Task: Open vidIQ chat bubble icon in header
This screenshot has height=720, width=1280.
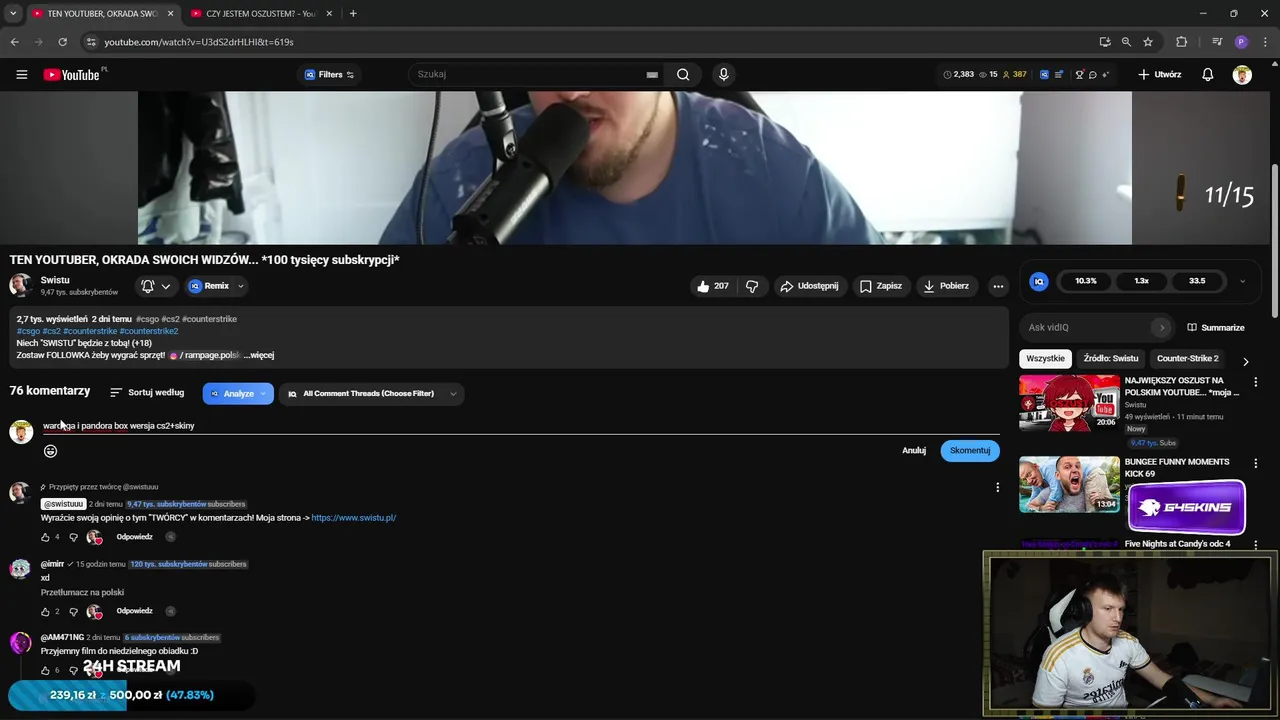Action: pyautogui.click(x=1093, y=74)
